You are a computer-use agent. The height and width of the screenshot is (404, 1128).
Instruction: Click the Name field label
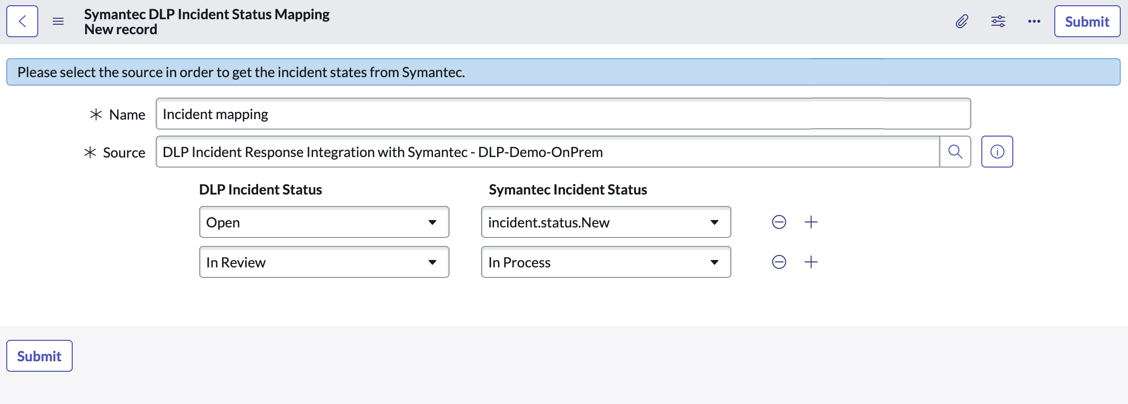coord(127,114)
